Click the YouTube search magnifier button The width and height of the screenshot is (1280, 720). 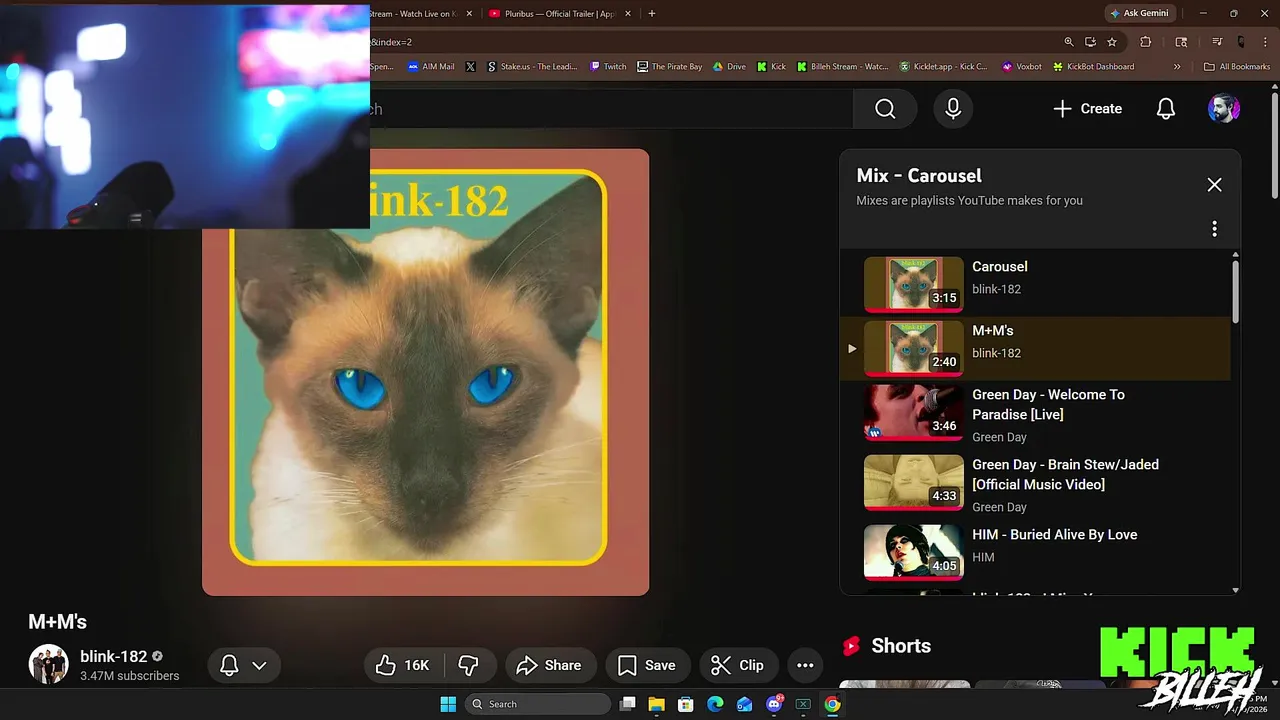click(885, 108)
